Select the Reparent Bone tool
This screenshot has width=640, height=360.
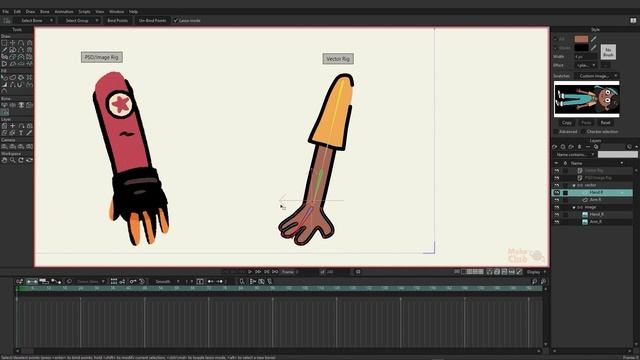click(x=29, y=105)
